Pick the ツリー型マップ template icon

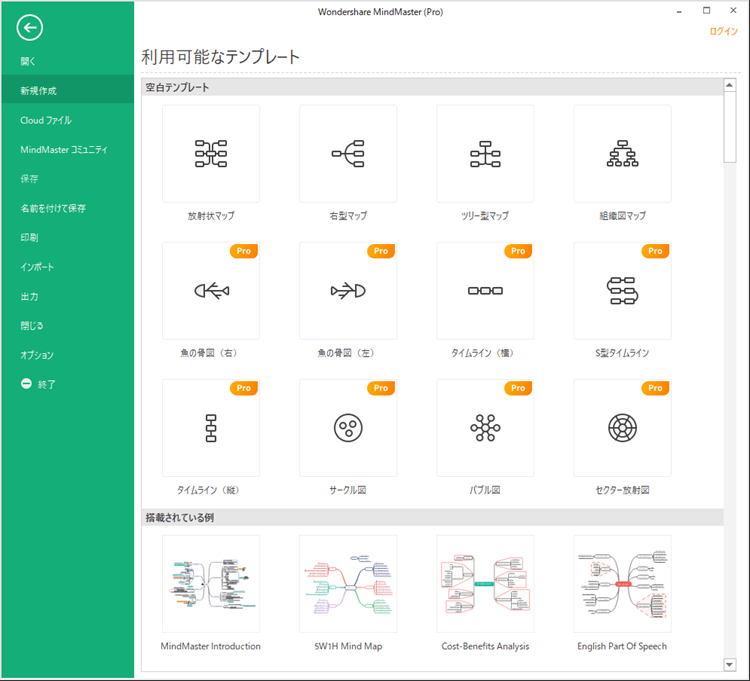coord(485,153)
